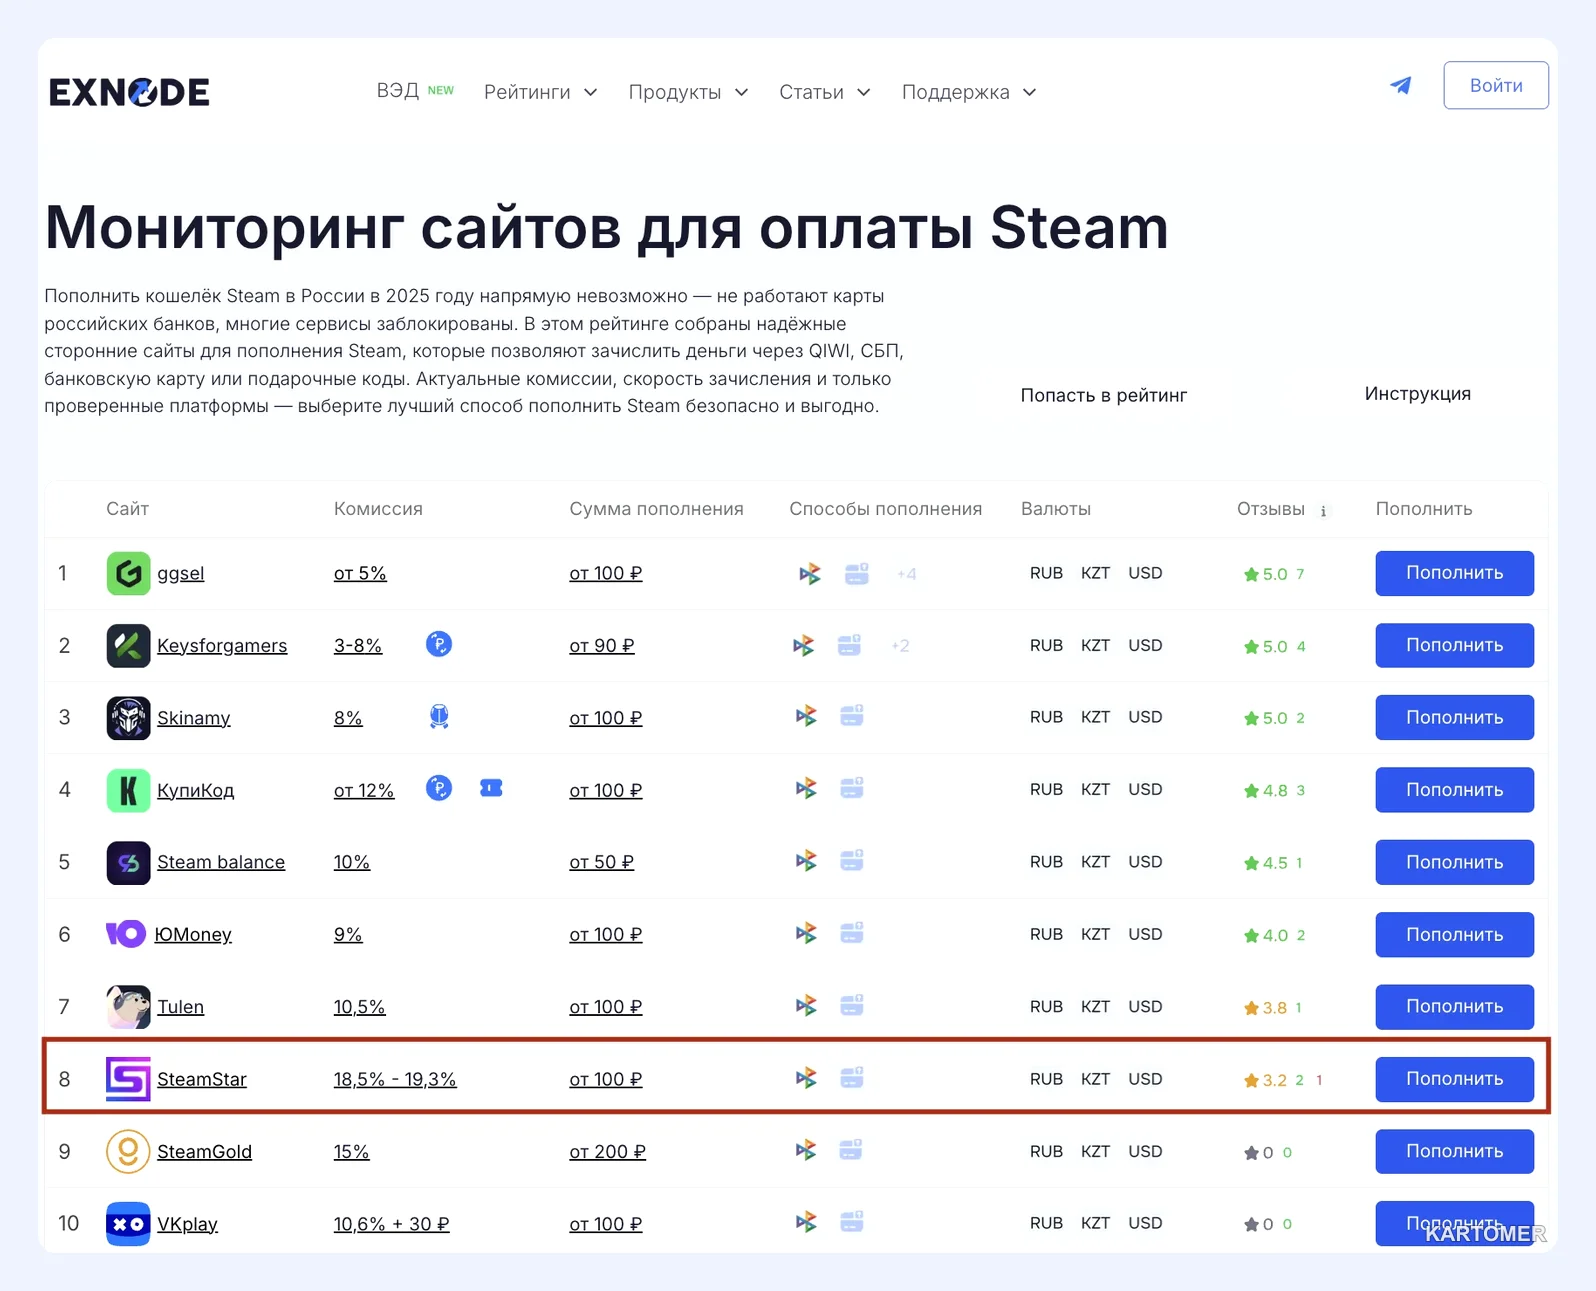Click the 5.0 rating for Skinamy
The width and height of the screenshot is (1596, 1291).
pyautogui.click(x=1266, y=718)
